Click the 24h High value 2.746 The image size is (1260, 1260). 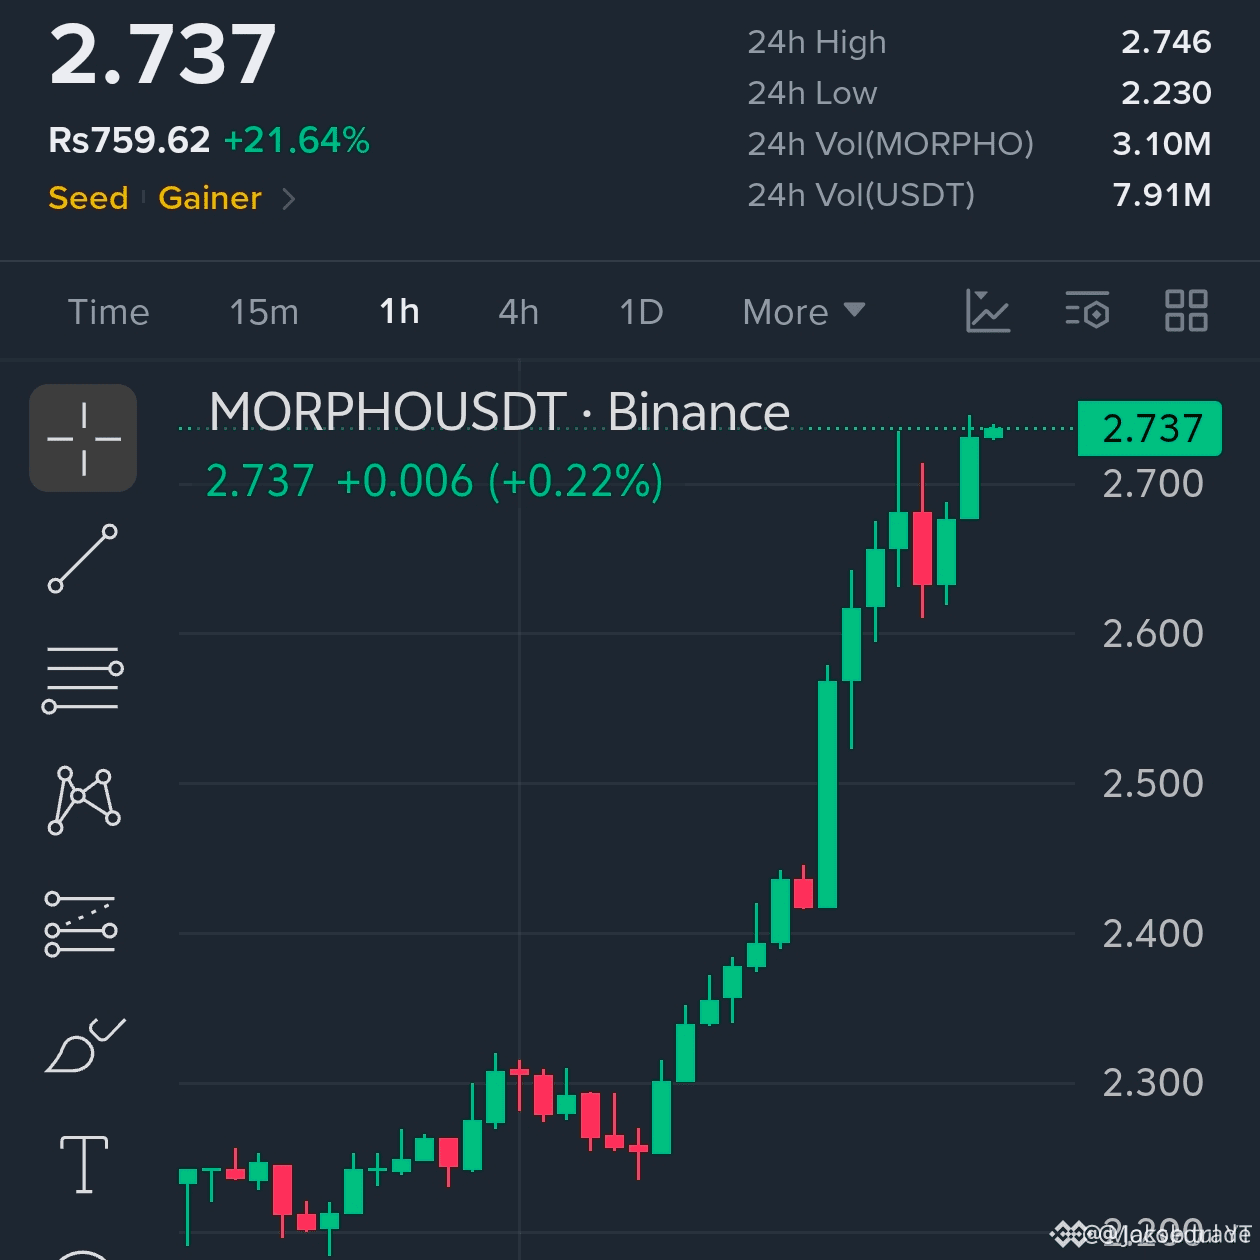pos(1166,42)
